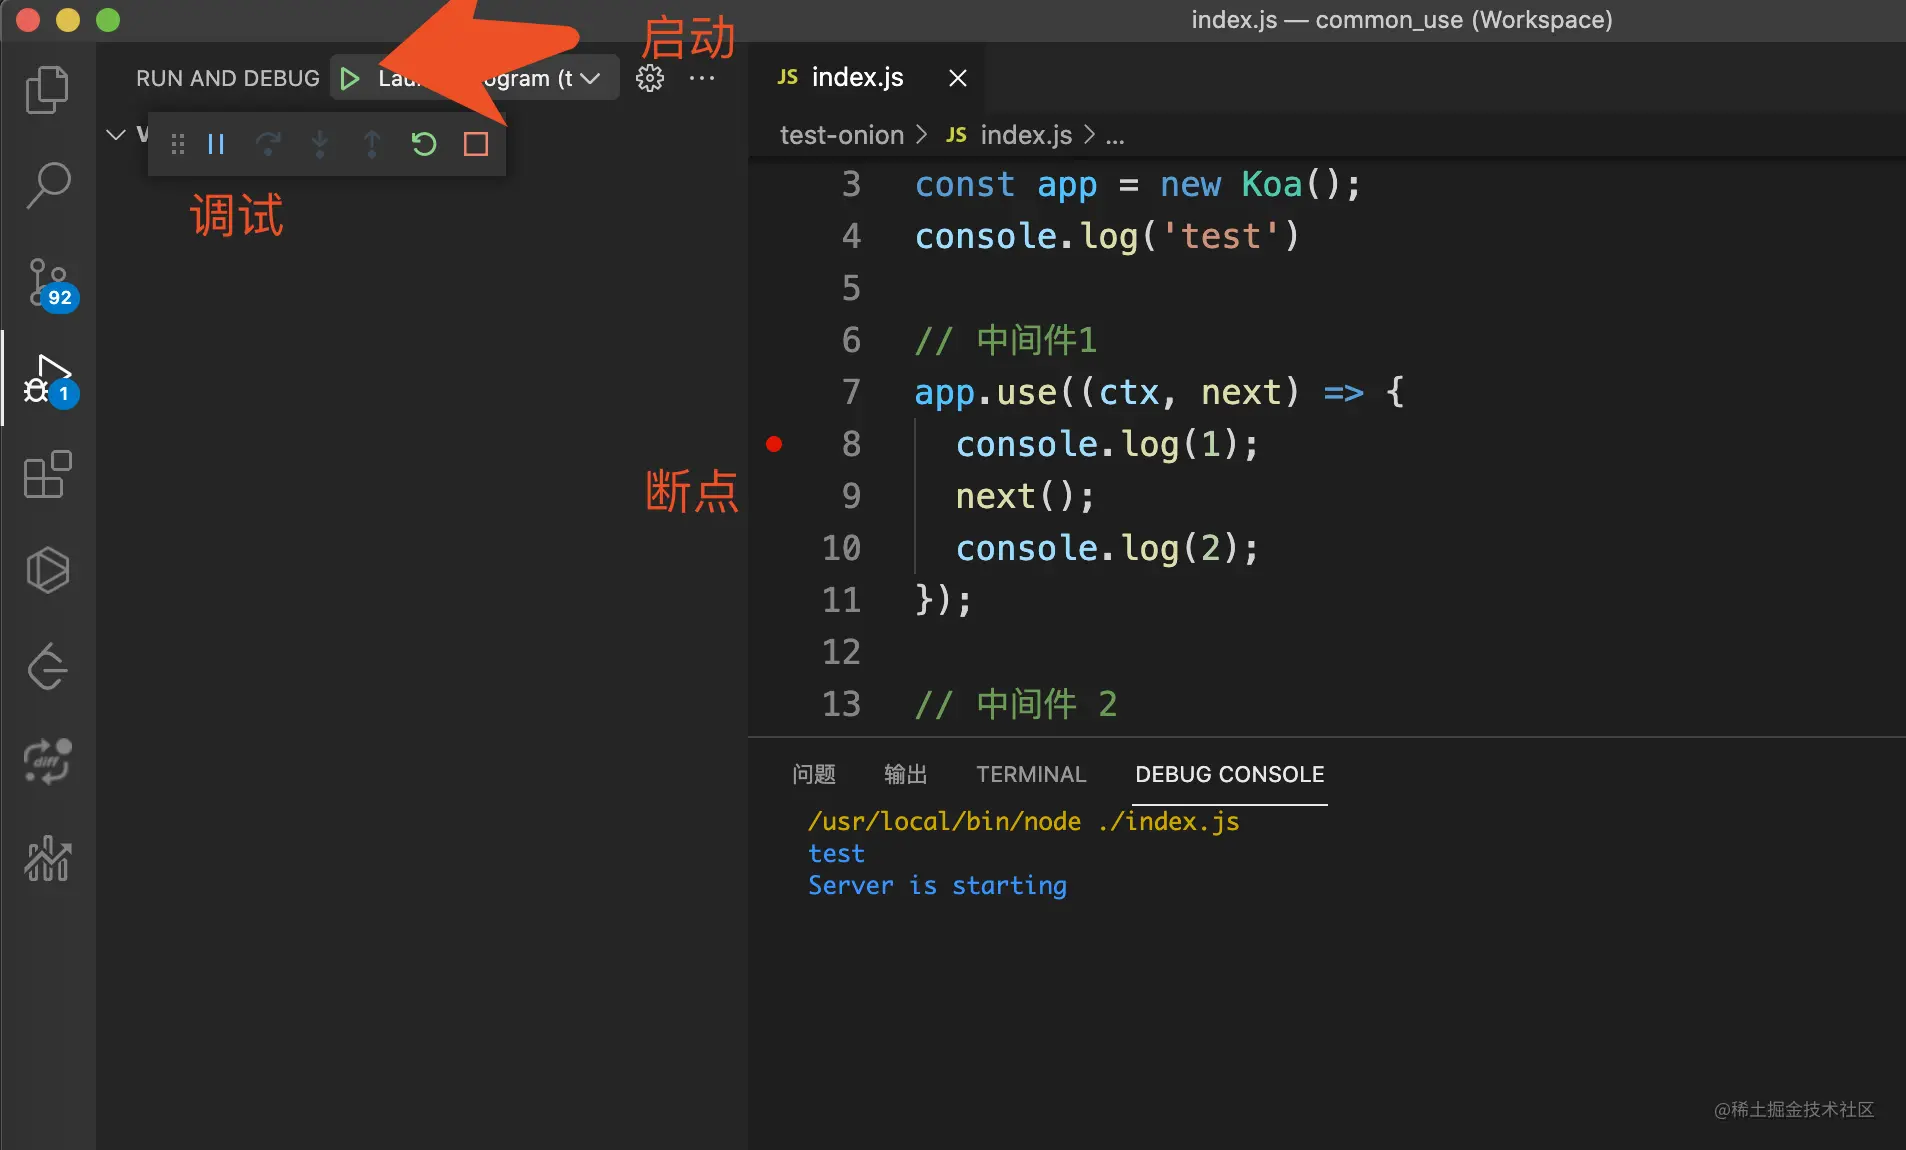
Task: Click the green Start Debugging play button
Action: 350,78
